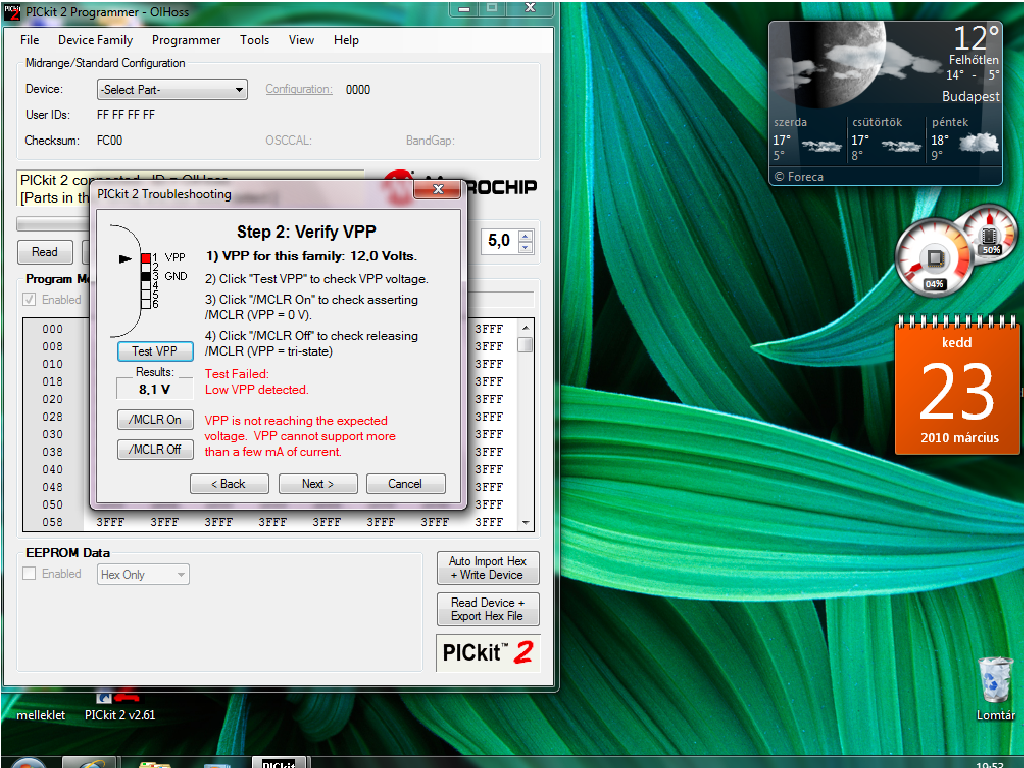Close the PICkit 2 Troubleshooting dialog
Viewport: 1024px width, 768px height.
tap(438, 189)
